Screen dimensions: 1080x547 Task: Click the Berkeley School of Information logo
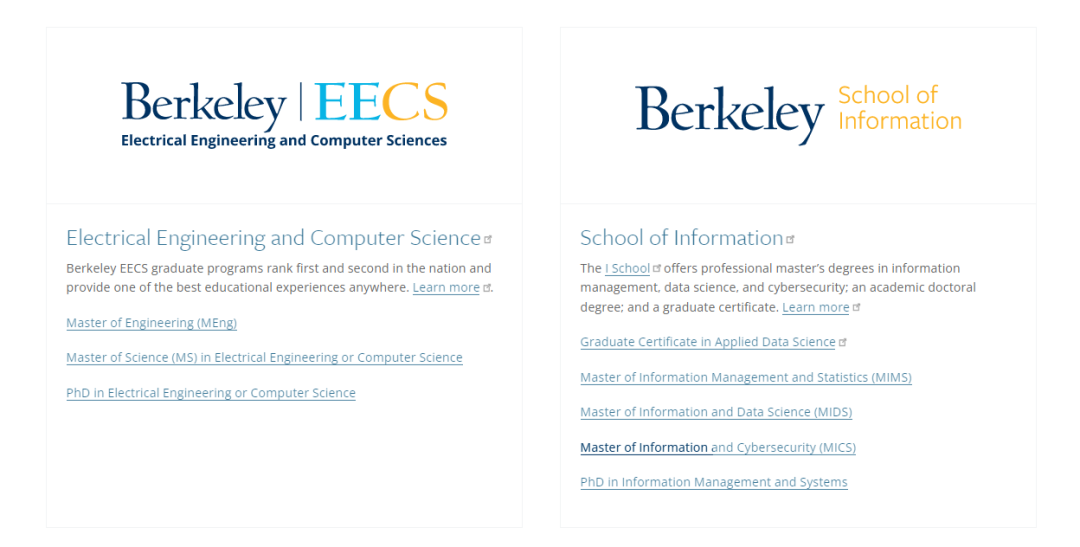pos(798,114)
